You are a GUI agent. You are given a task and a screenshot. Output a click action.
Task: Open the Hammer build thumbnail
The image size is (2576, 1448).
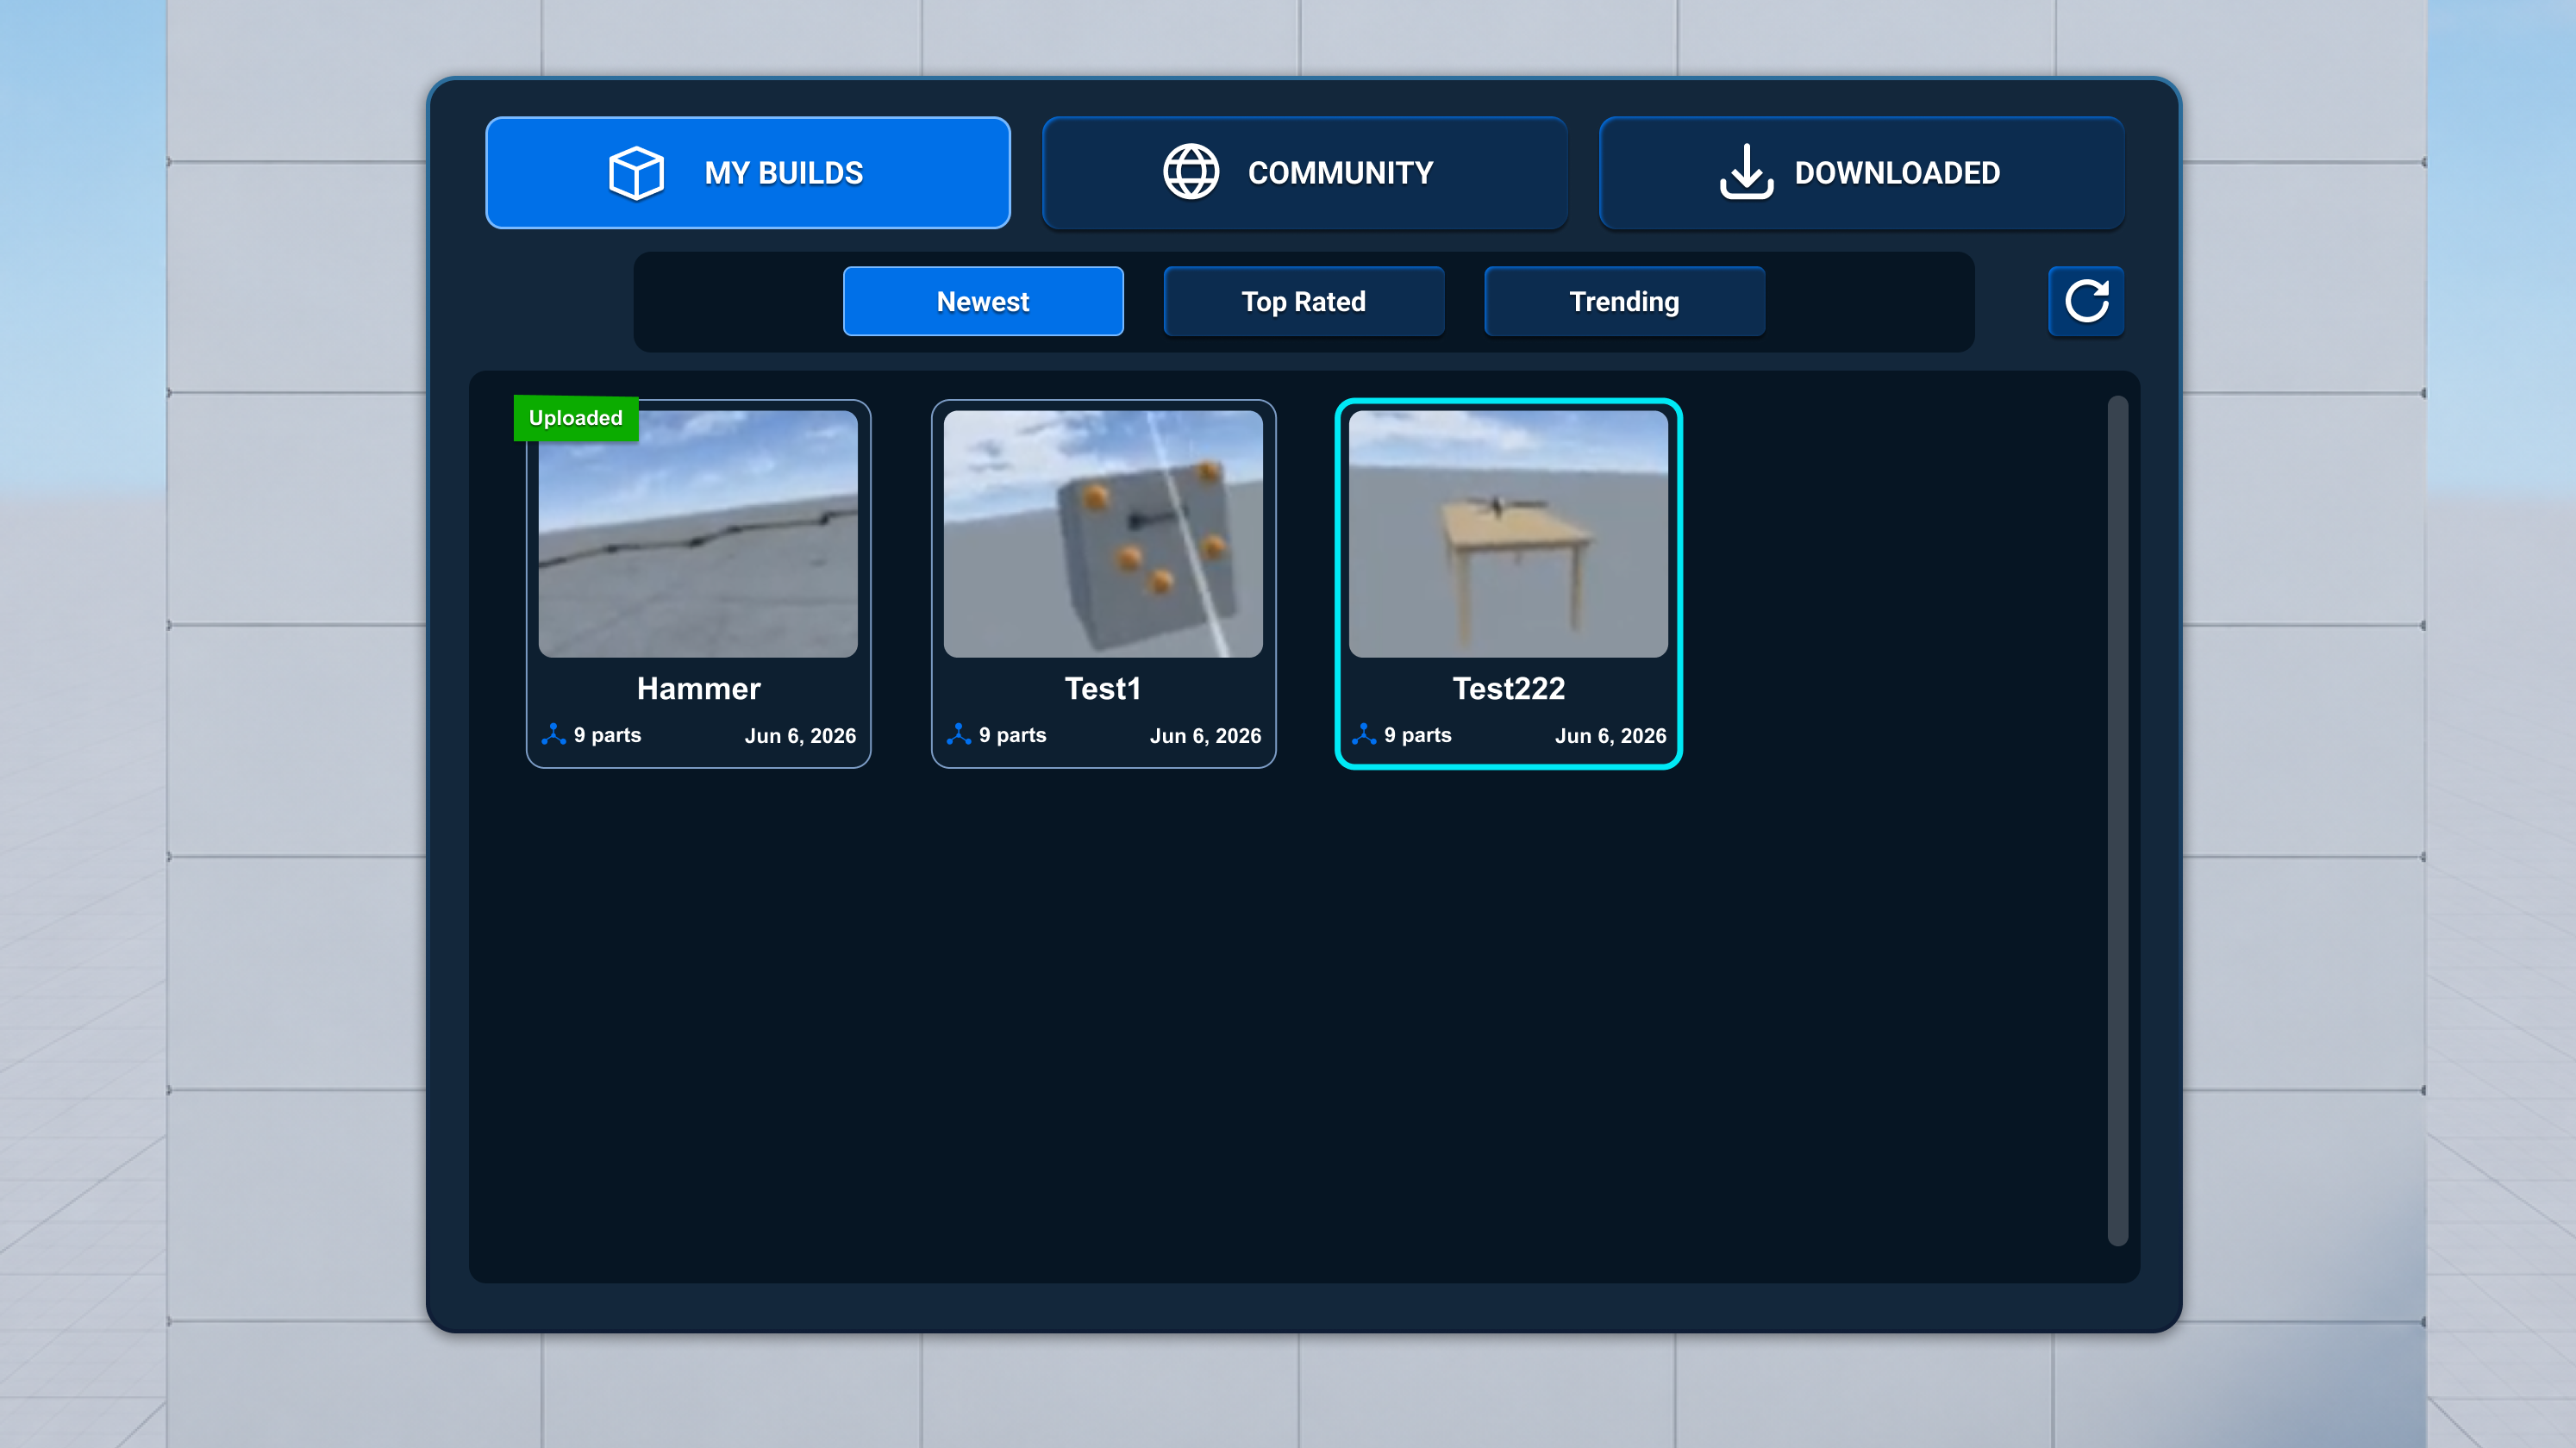point(698,534)
